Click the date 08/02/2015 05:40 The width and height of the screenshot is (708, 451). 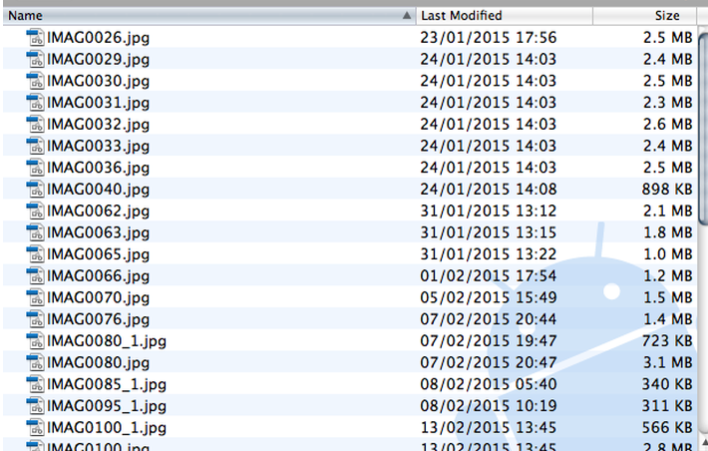coord(489,384)
